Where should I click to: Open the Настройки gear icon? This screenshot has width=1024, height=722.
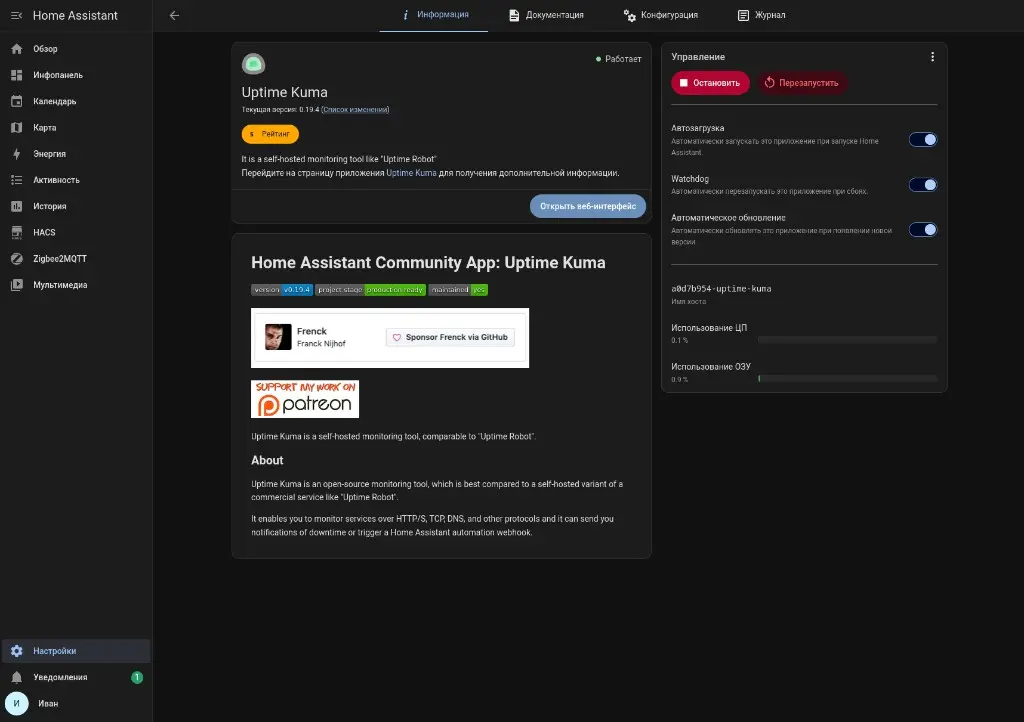pyautogui.click(x=16, y=651)
